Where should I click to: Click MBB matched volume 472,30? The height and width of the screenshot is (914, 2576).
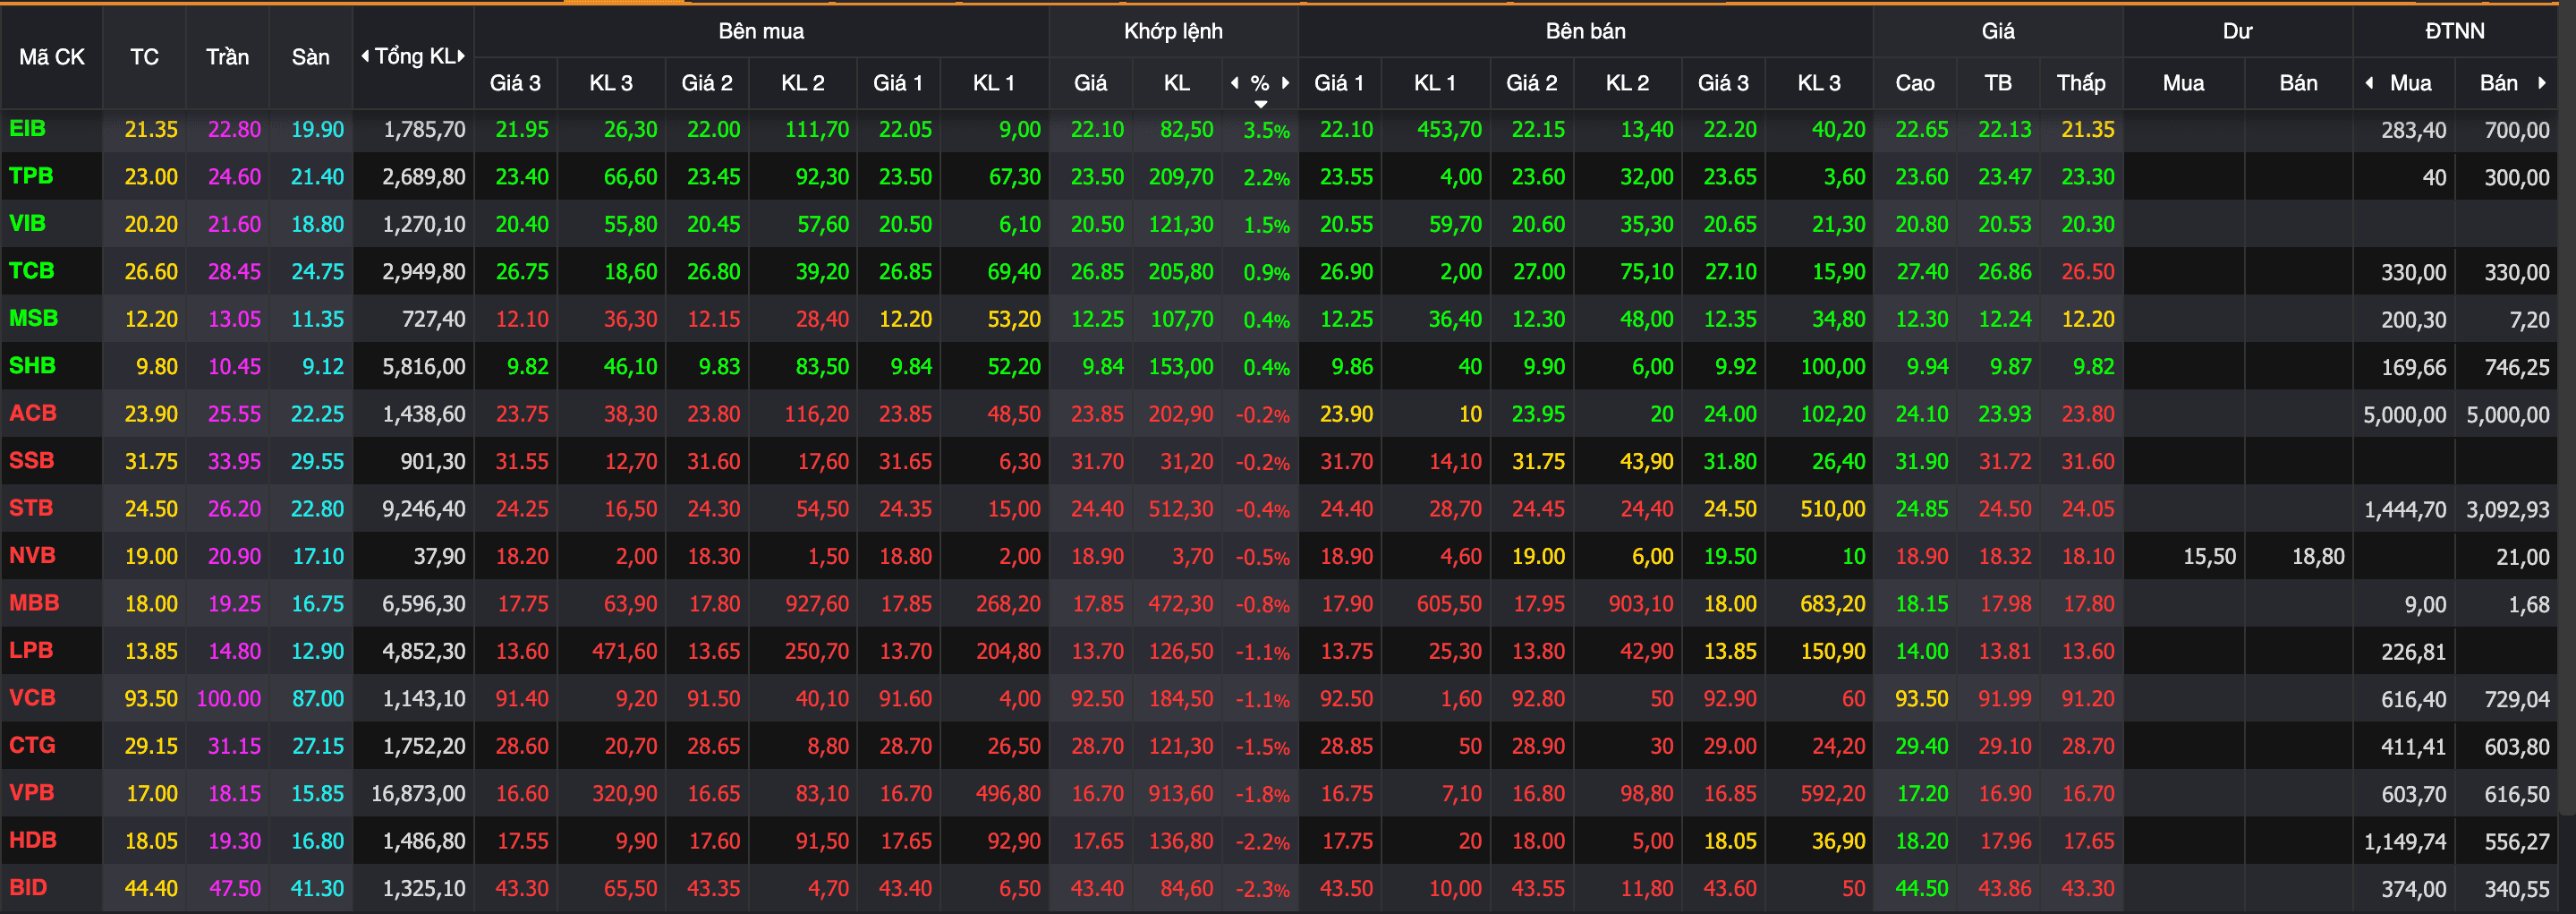point(1181,604)
